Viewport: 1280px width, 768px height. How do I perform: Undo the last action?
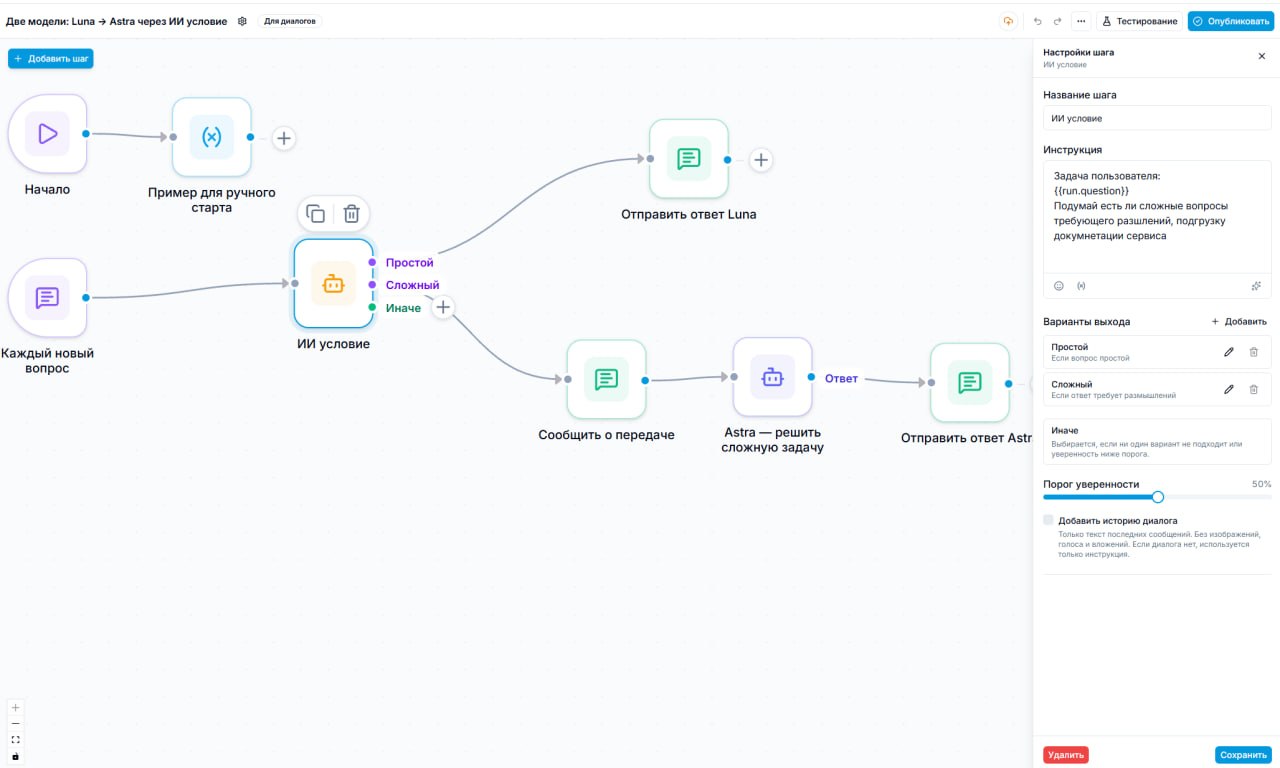[1037, 21]
